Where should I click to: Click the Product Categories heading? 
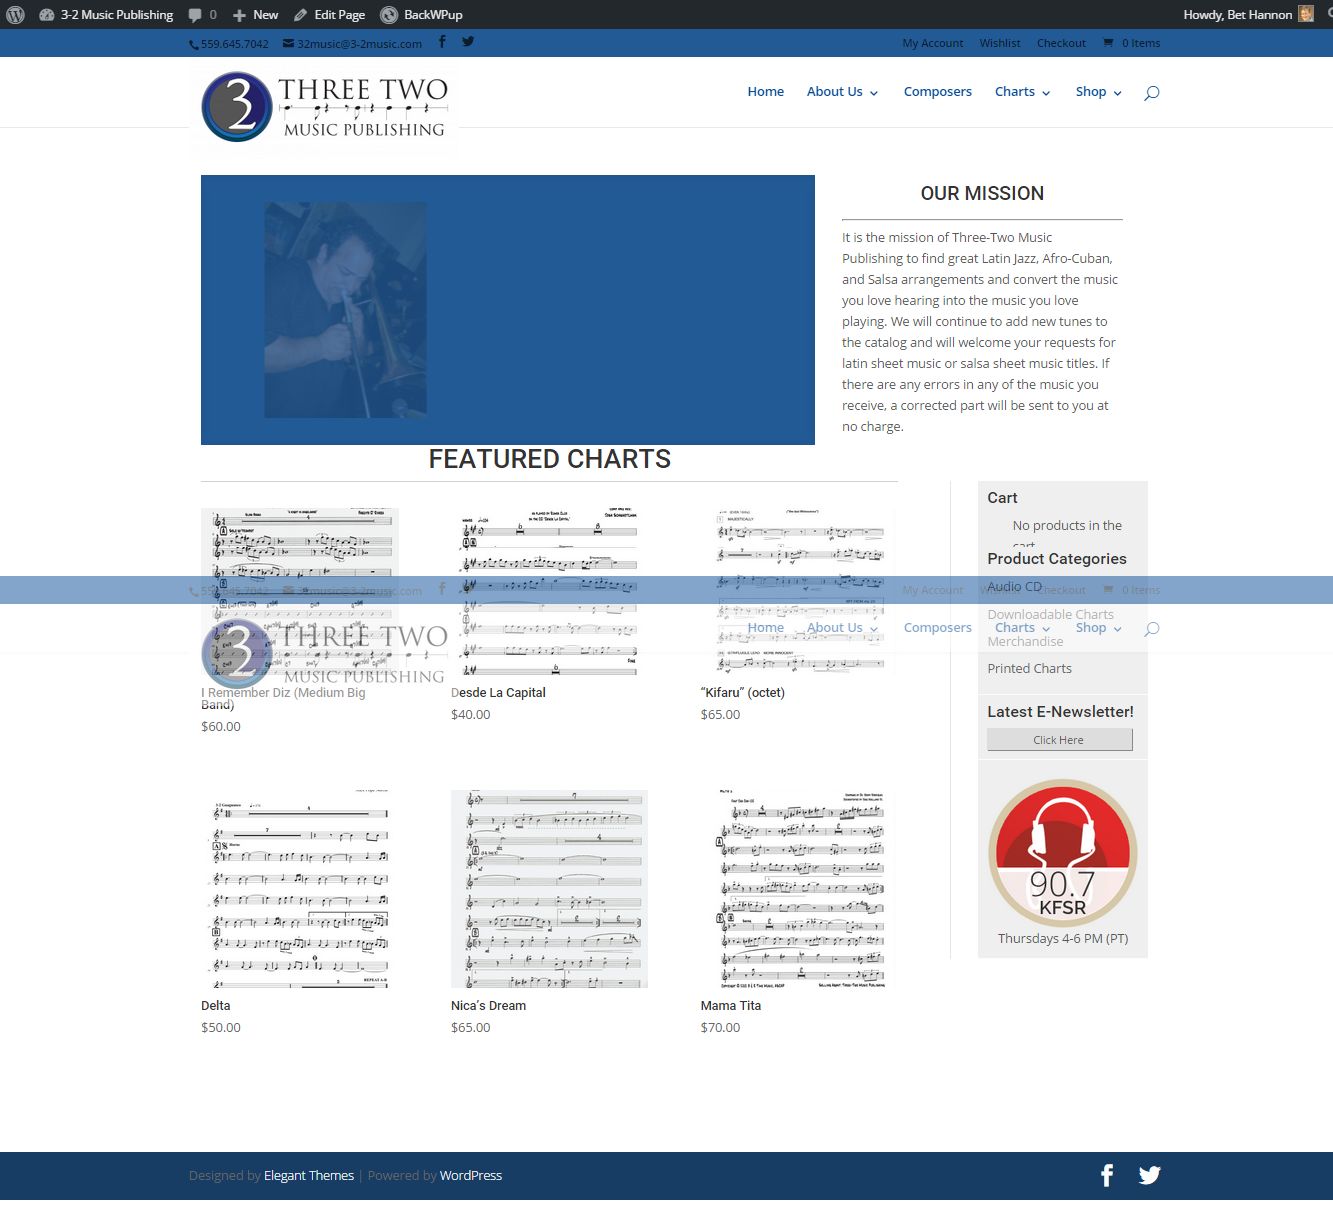[x=1057, y=559]
